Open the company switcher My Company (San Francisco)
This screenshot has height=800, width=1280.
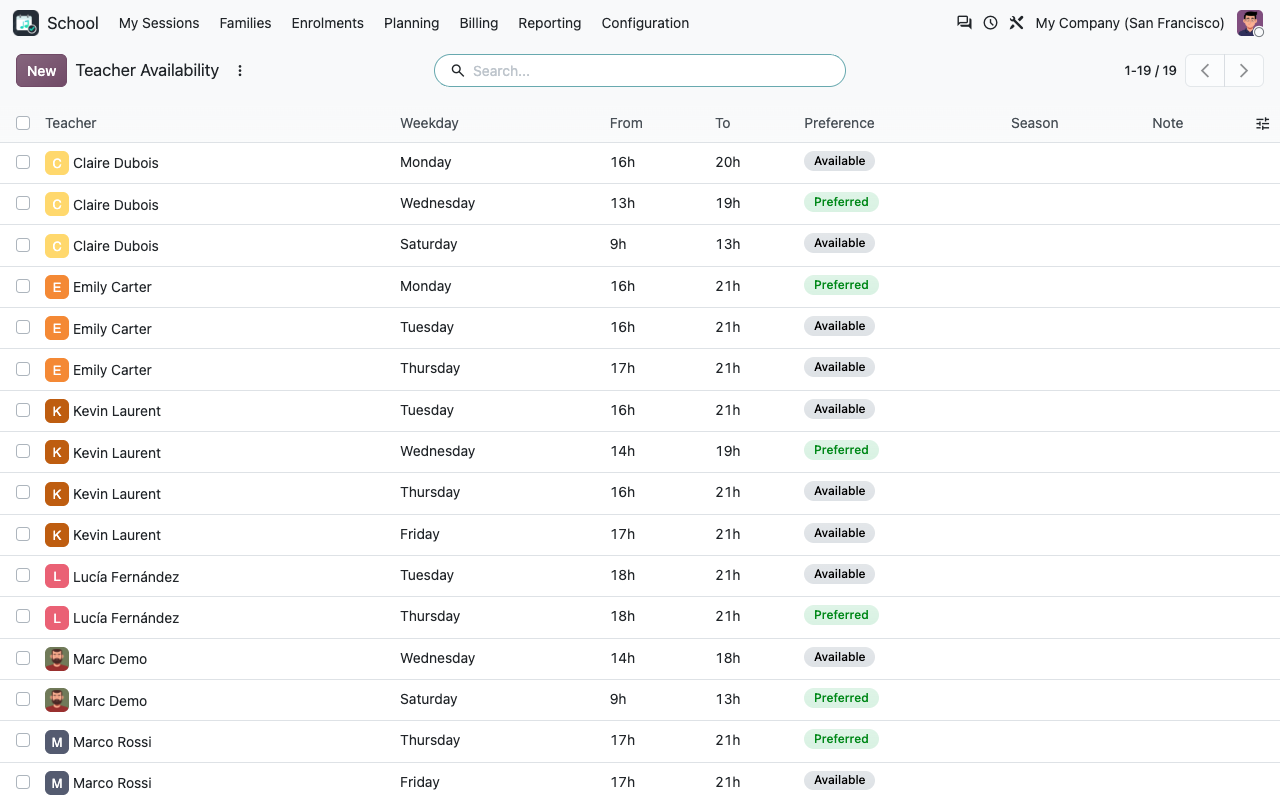(1130, 23)
